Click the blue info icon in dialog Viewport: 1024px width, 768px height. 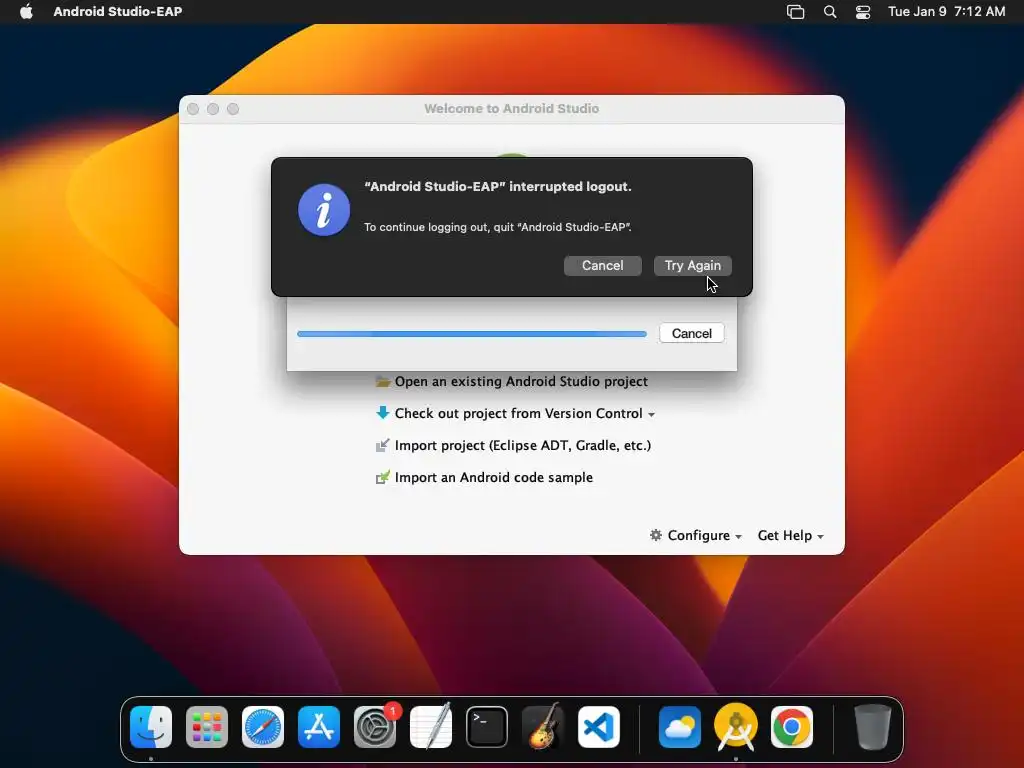[324, 210]
